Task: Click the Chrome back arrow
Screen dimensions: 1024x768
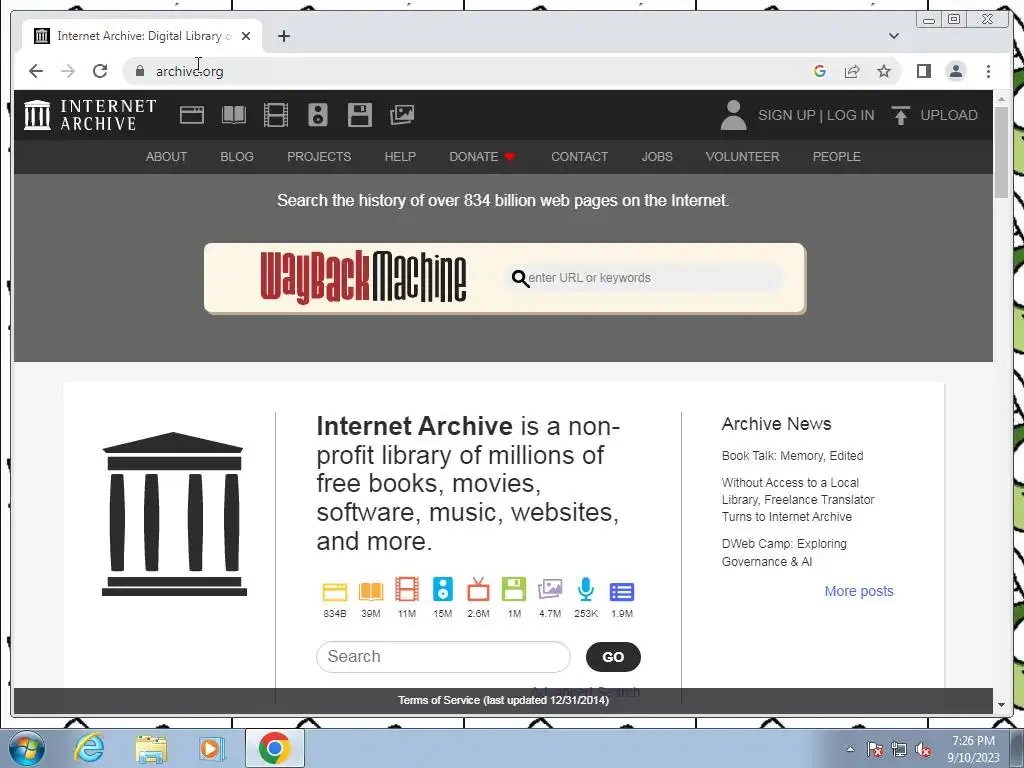Action: pos(36,71)
